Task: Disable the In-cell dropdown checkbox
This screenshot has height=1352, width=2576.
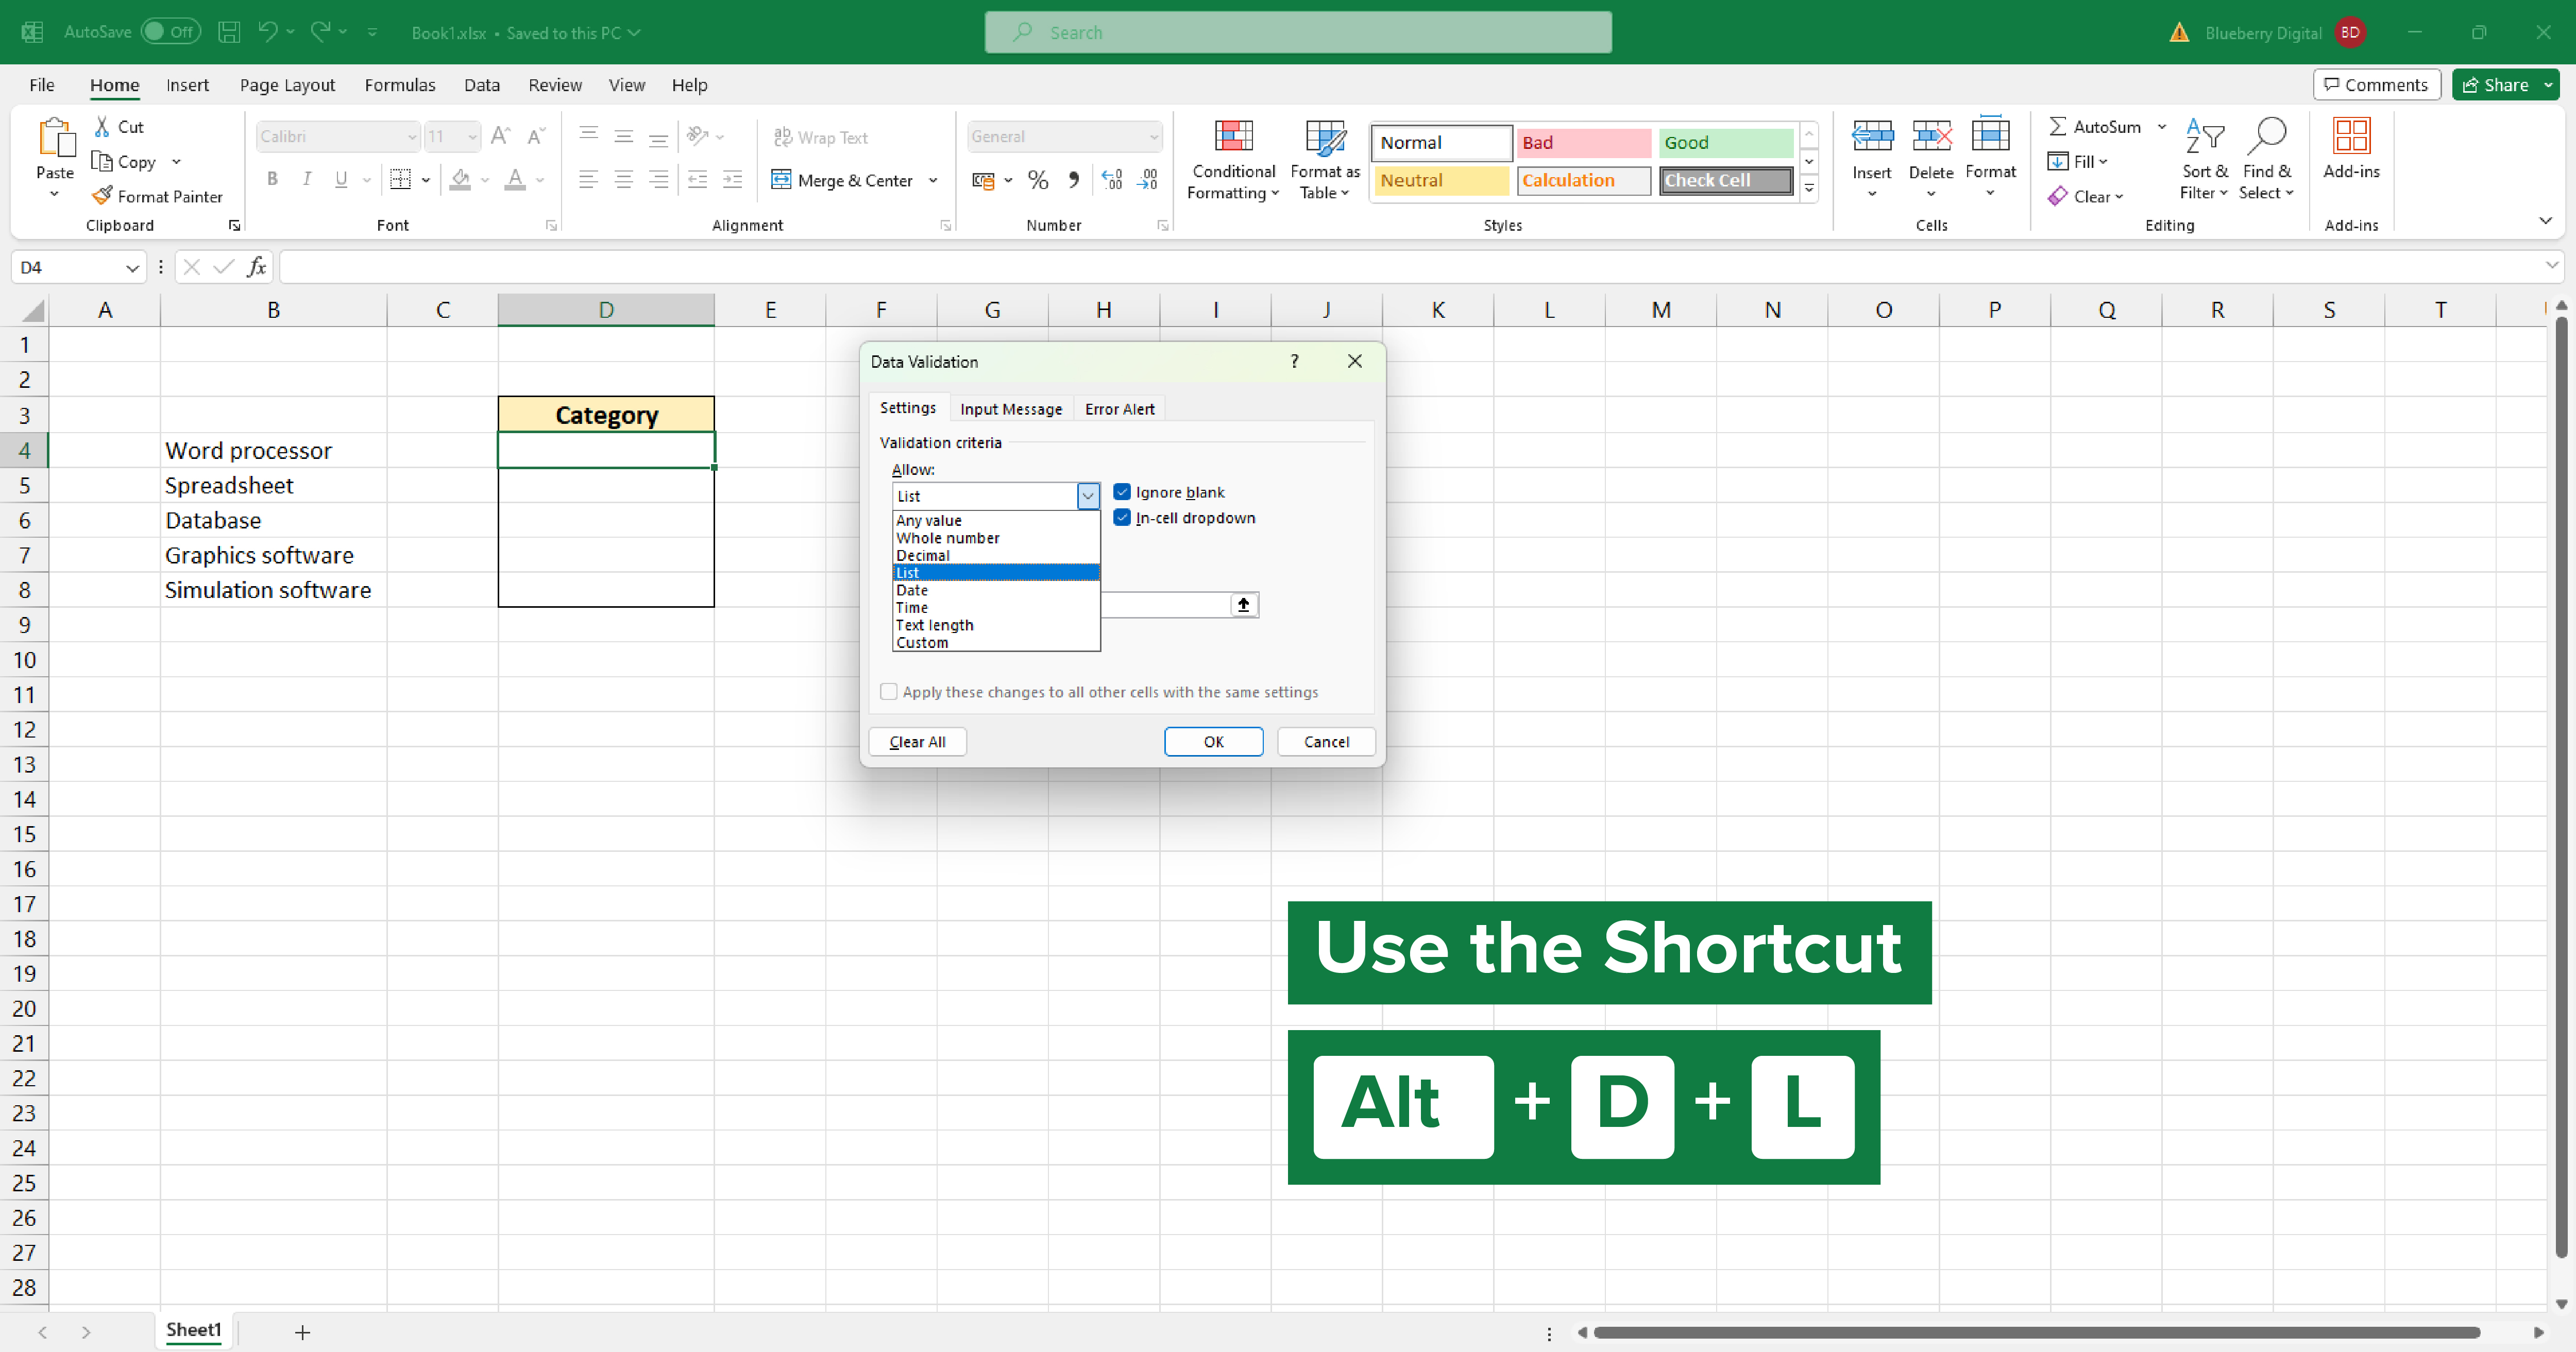Action: click(1122, 517)
